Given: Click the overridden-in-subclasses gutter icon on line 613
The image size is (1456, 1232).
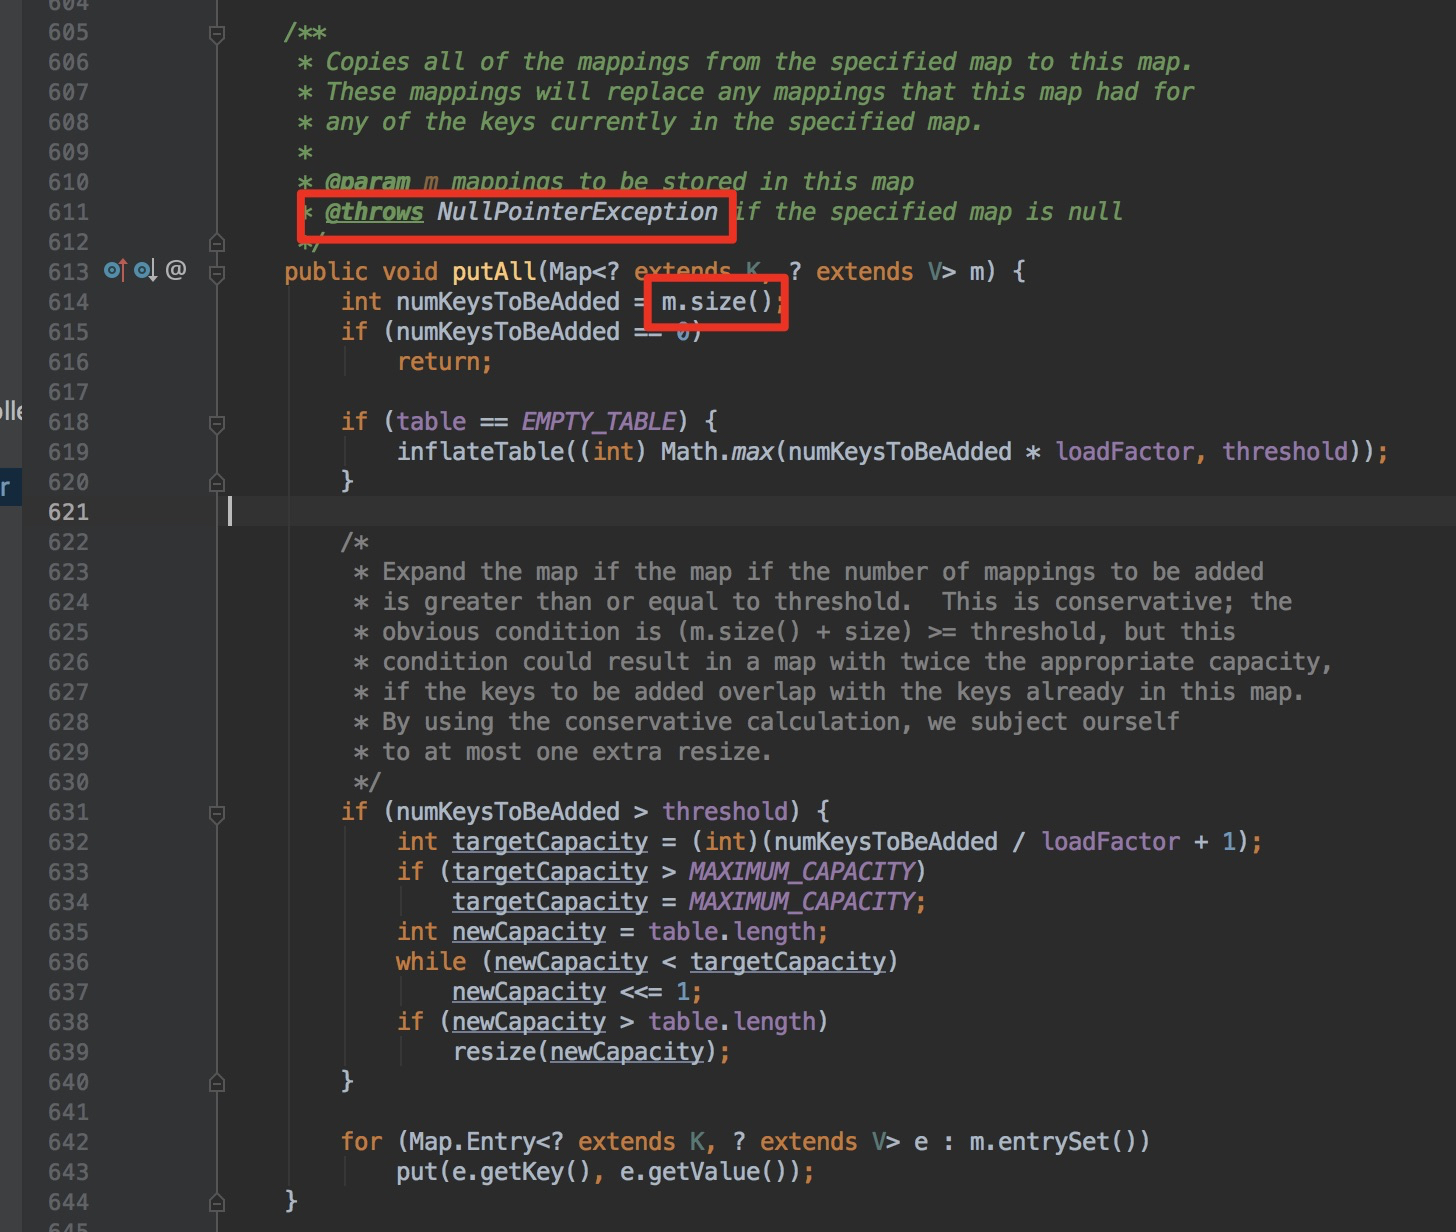Looking at the screenshot, I should (x=145, y=270).
